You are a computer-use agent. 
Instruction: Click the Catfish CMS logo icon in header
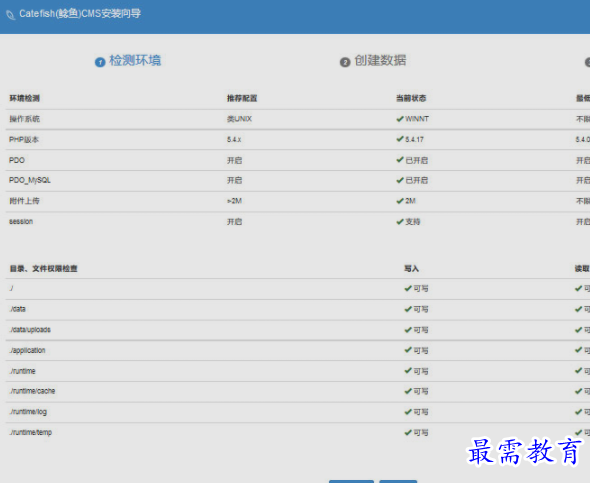click(x=11, y=15)
